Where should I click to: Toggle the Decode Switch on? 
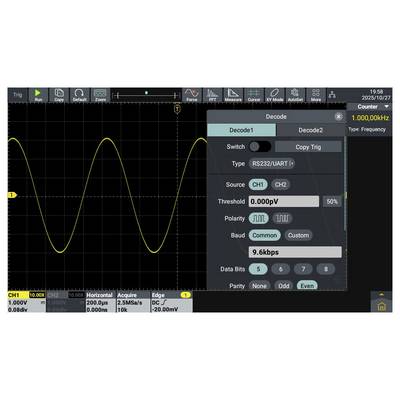tap(260, 147)
